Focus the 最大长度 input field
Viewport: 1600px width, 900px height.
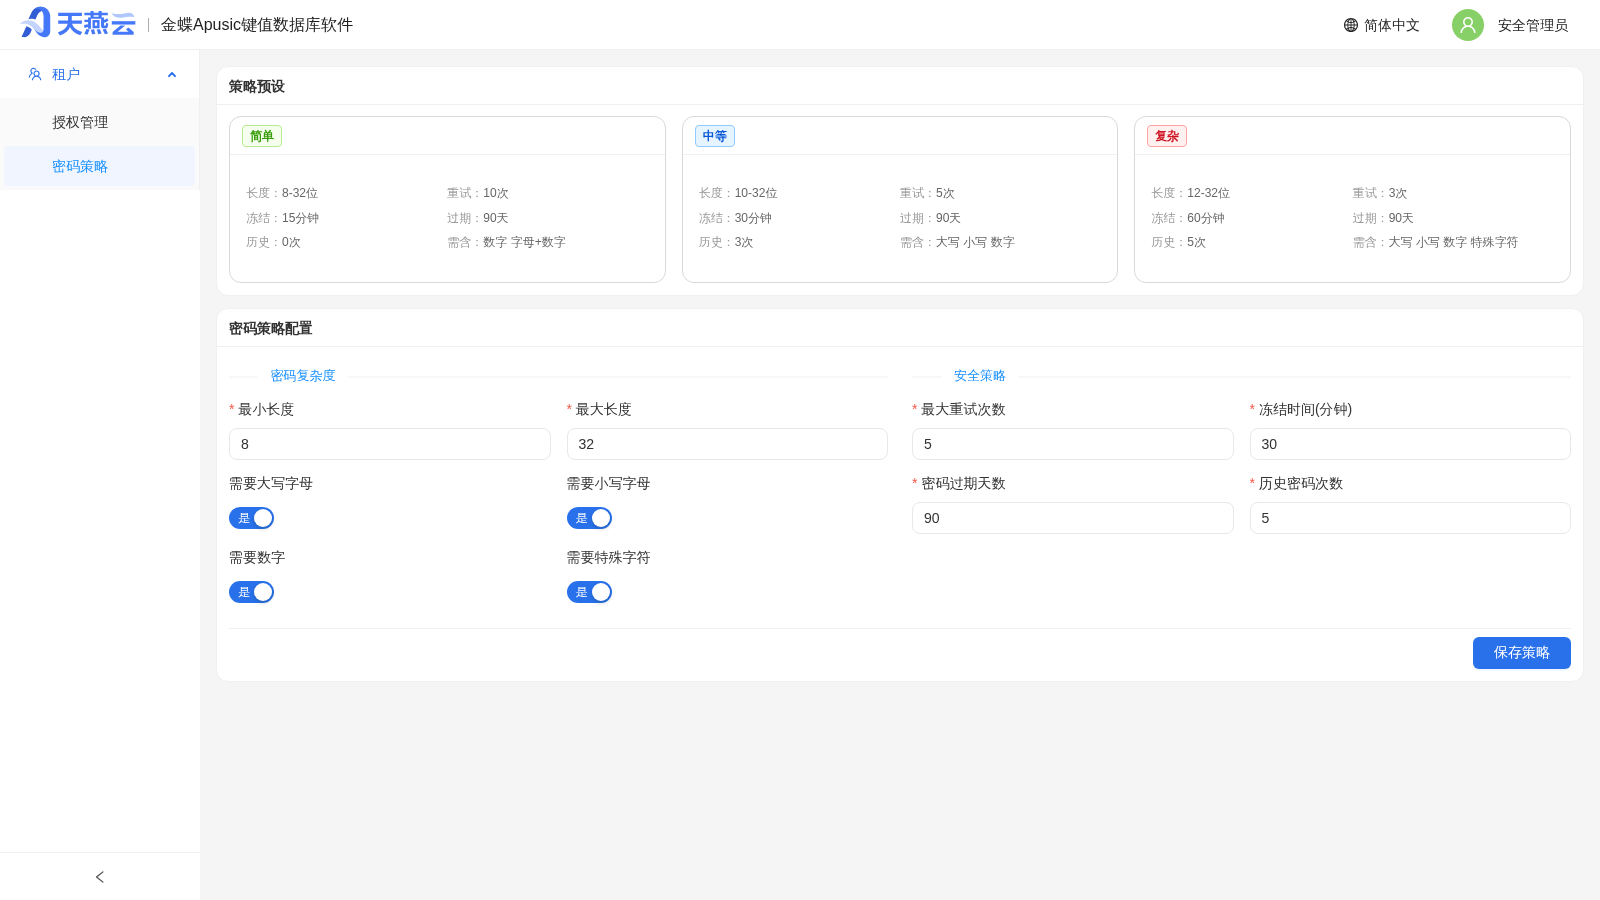(727, 444)
